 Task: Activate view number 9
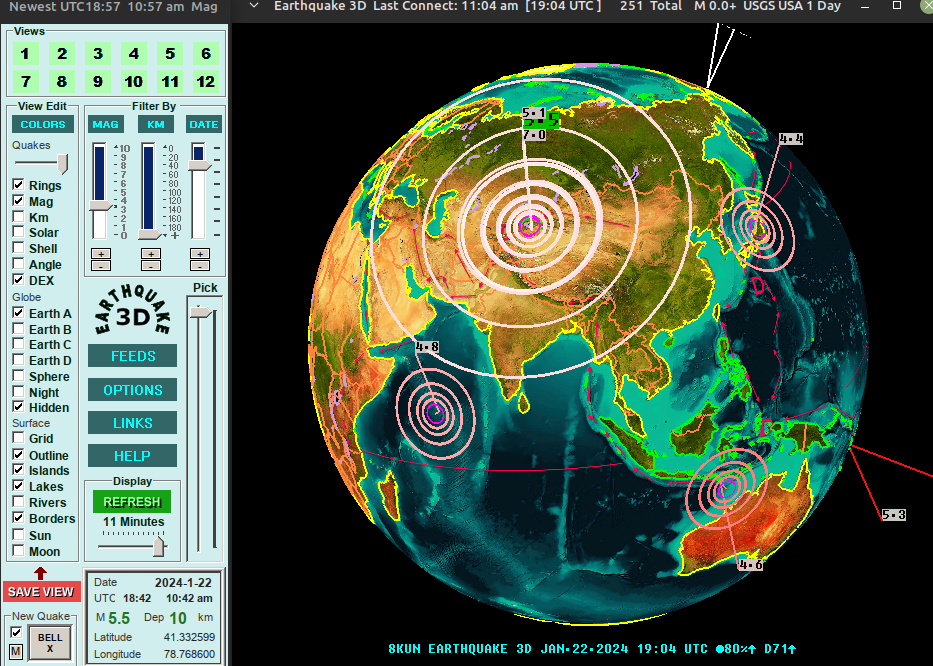(98, 82)
